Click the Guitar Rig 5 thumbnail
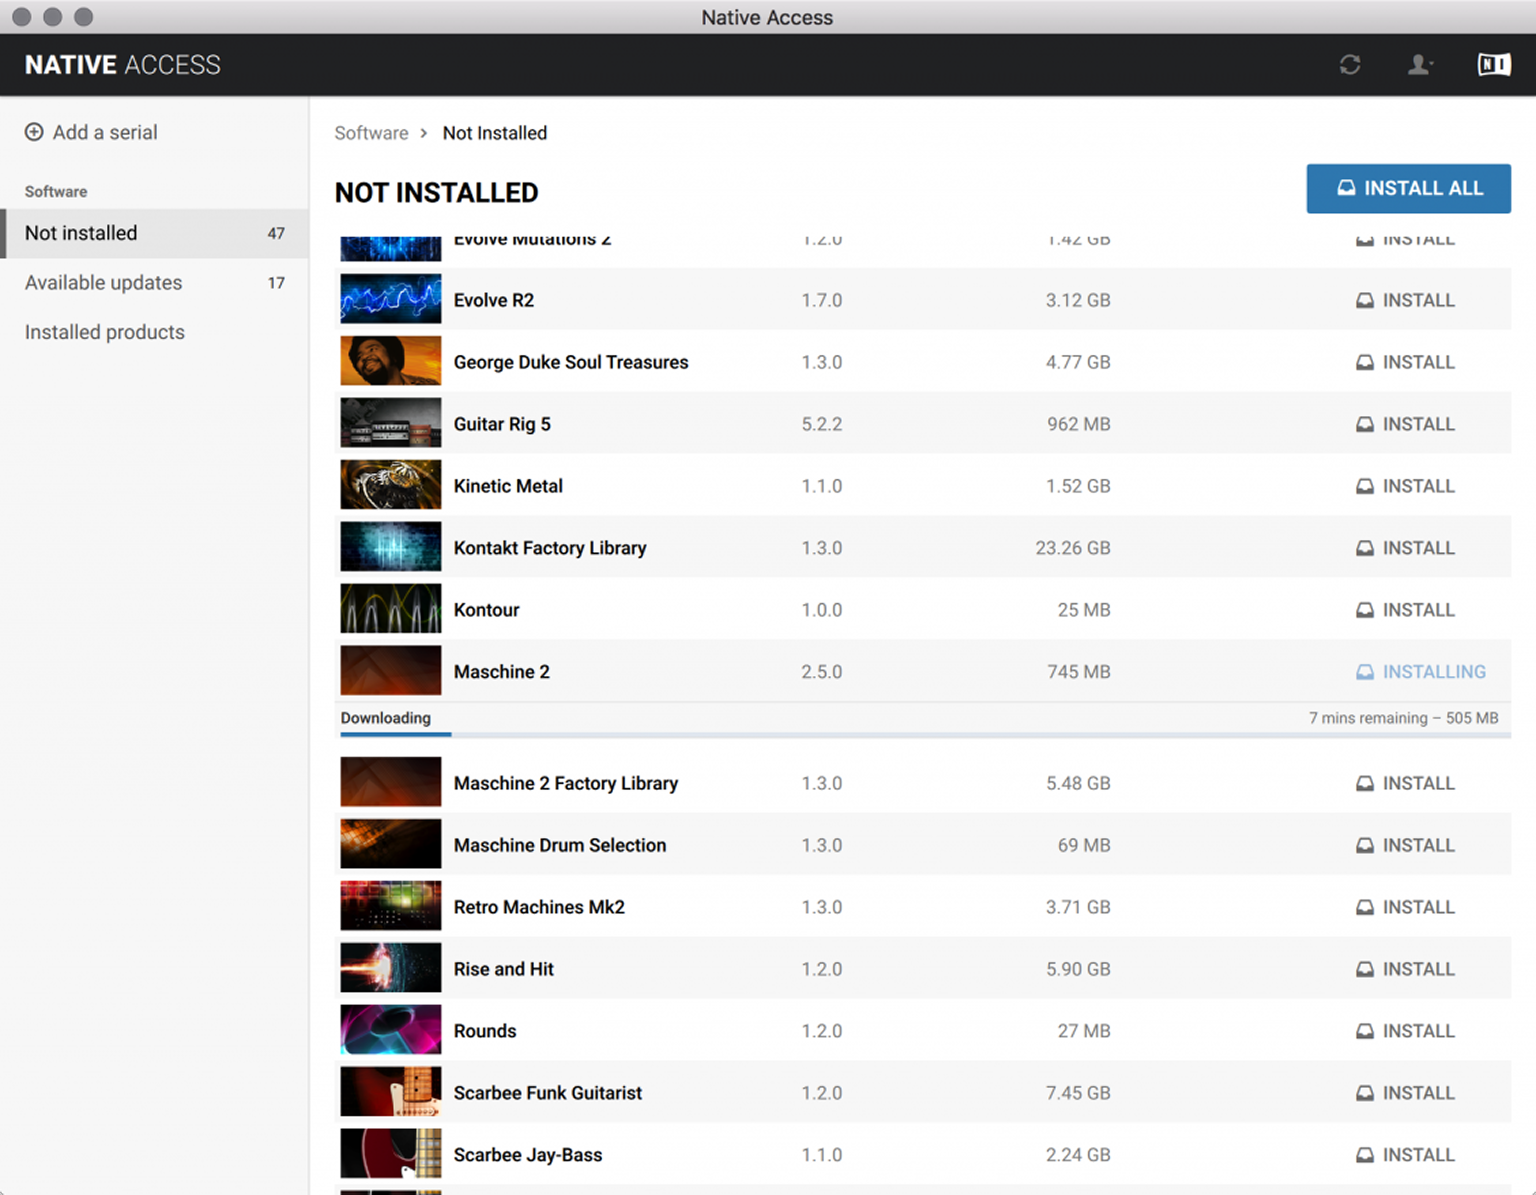Viewport: 1536px width, 1195px height. pyautogui.click(x=390, y=424)
